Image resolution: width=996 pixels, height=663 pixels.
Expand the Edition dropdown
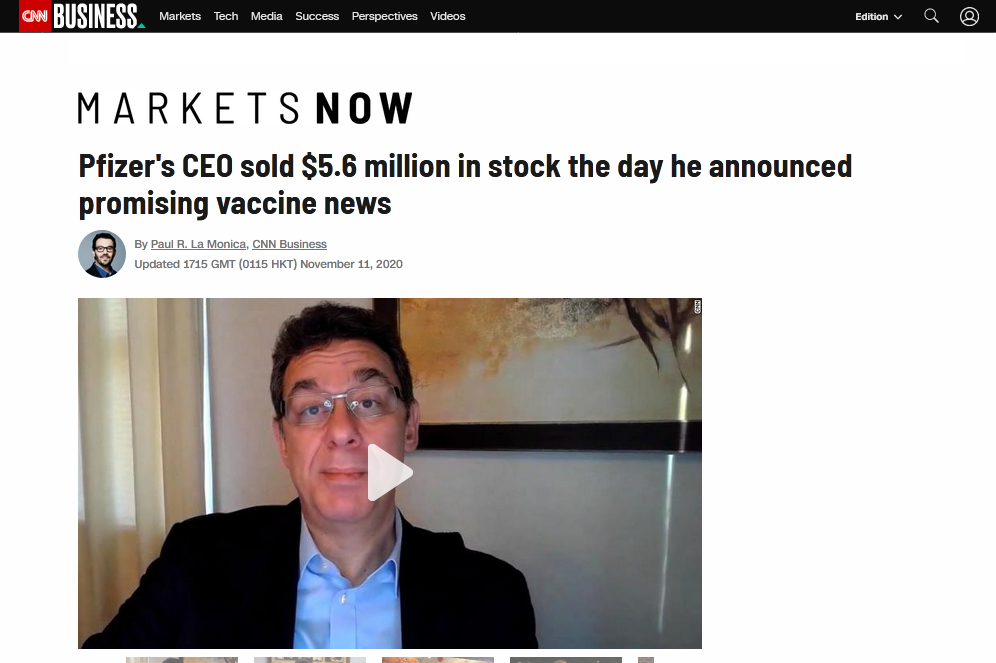coord(878,17)
